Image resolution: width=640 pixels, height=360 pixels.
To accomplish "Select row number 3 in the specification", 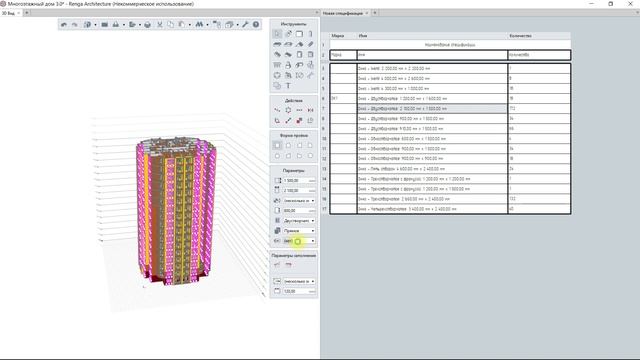I will (x=324, y=69).
